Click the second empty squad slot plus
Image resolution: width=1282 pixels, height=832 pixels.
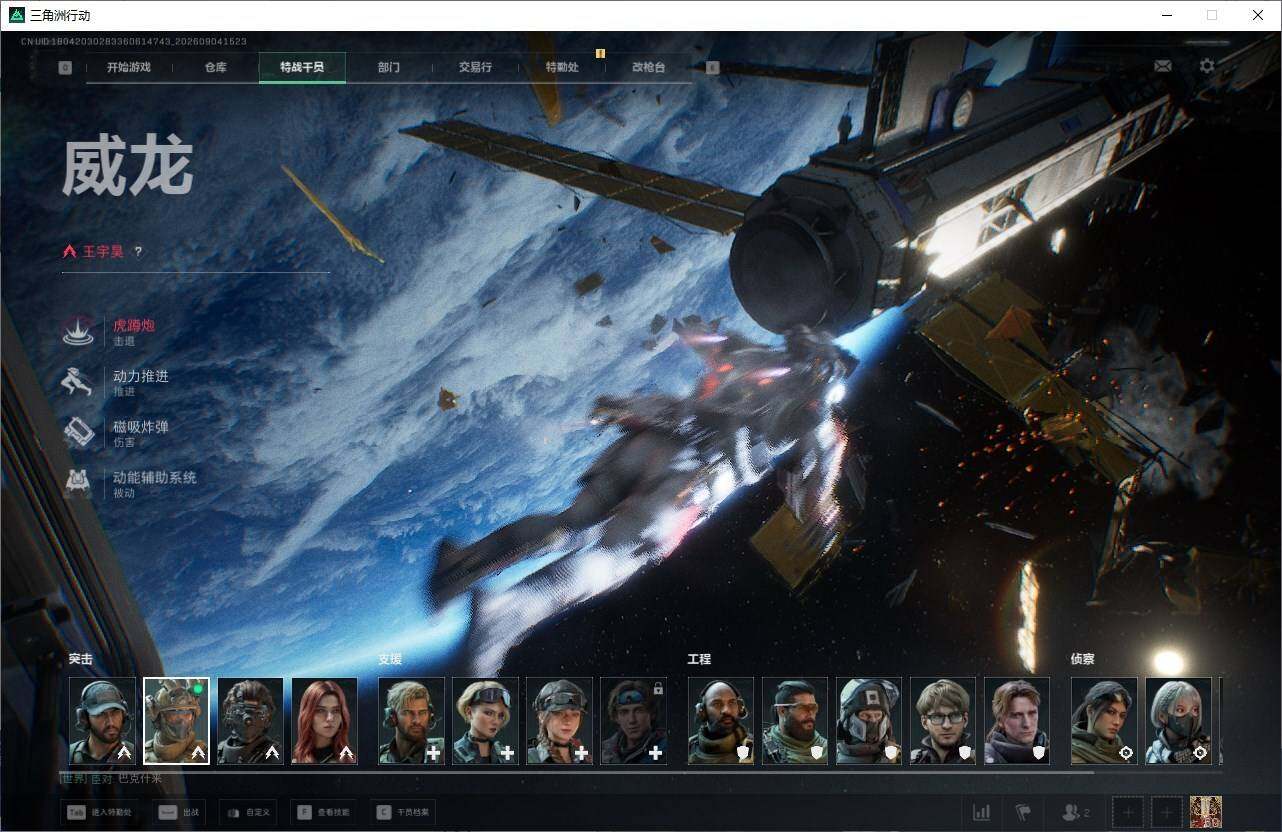click(x=1166, y=812)
